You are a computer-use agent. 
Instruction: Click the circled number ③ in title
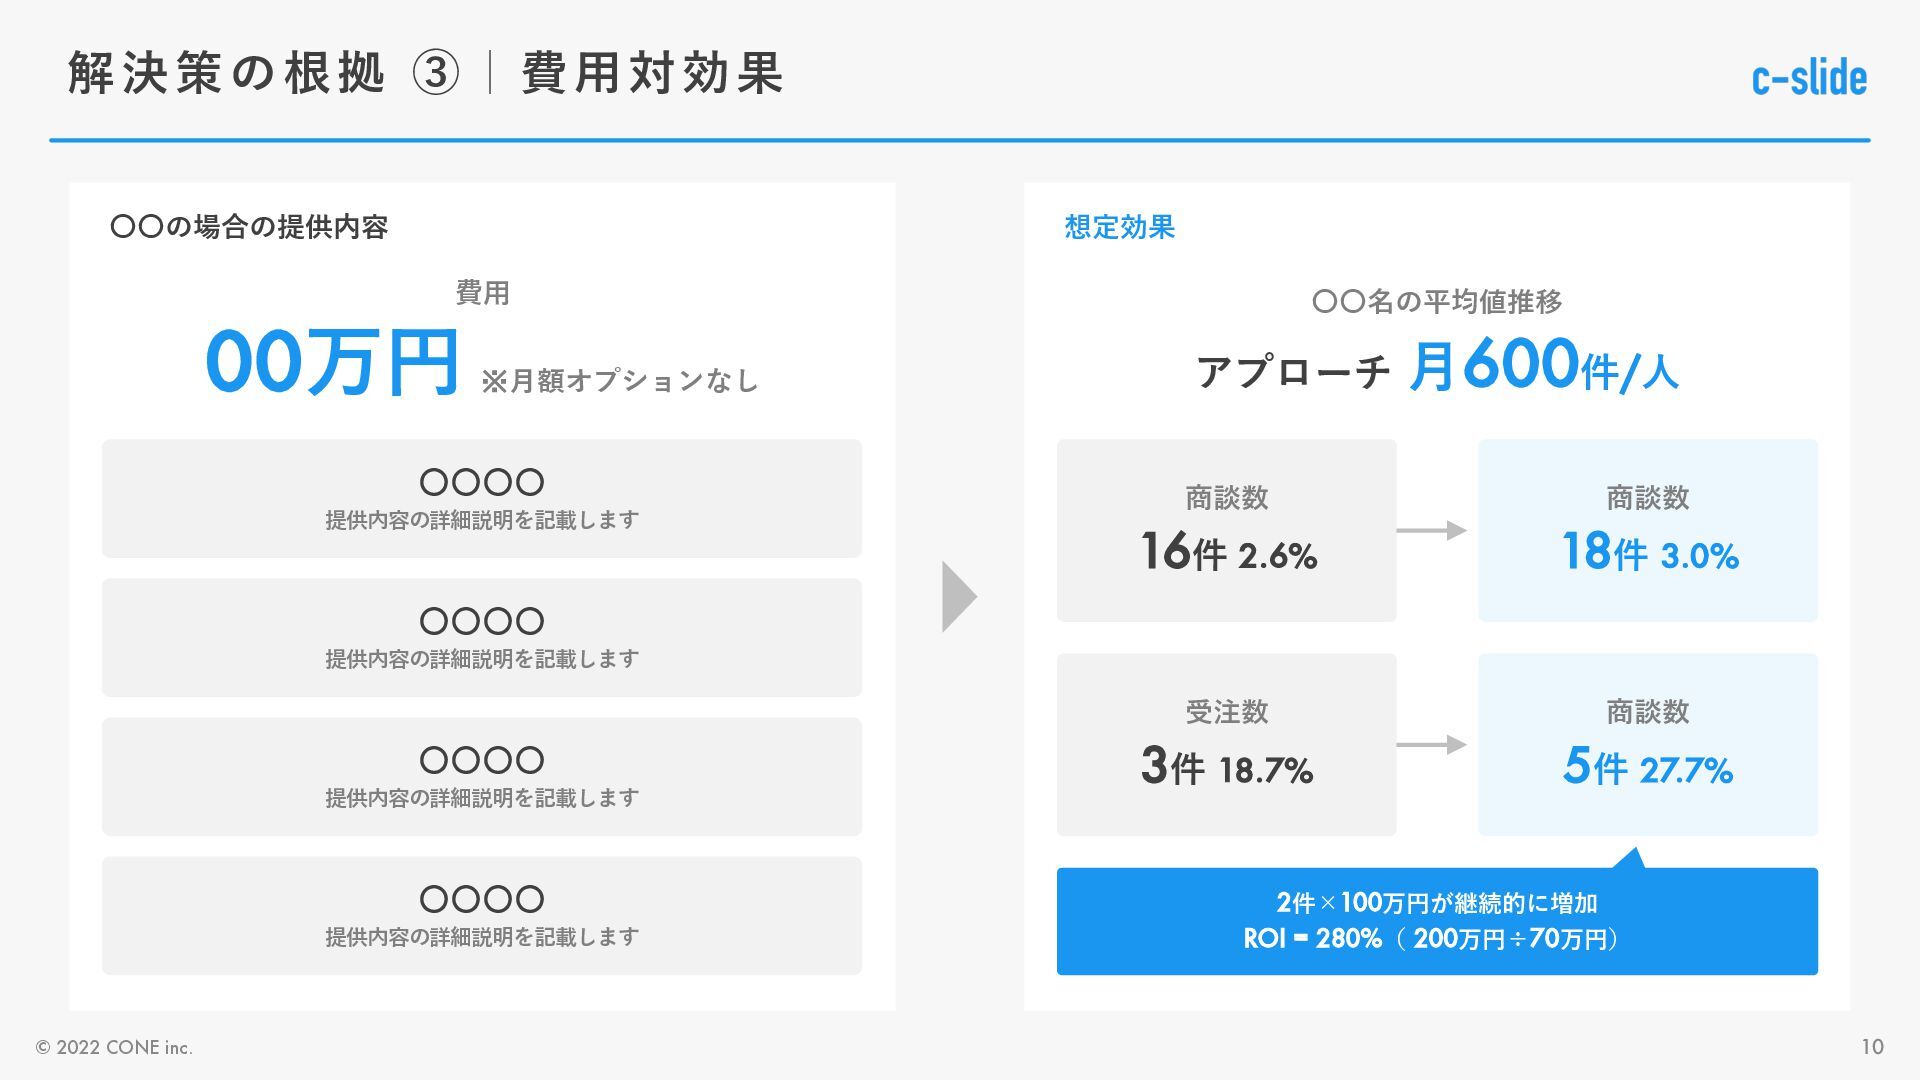point(436,74)
